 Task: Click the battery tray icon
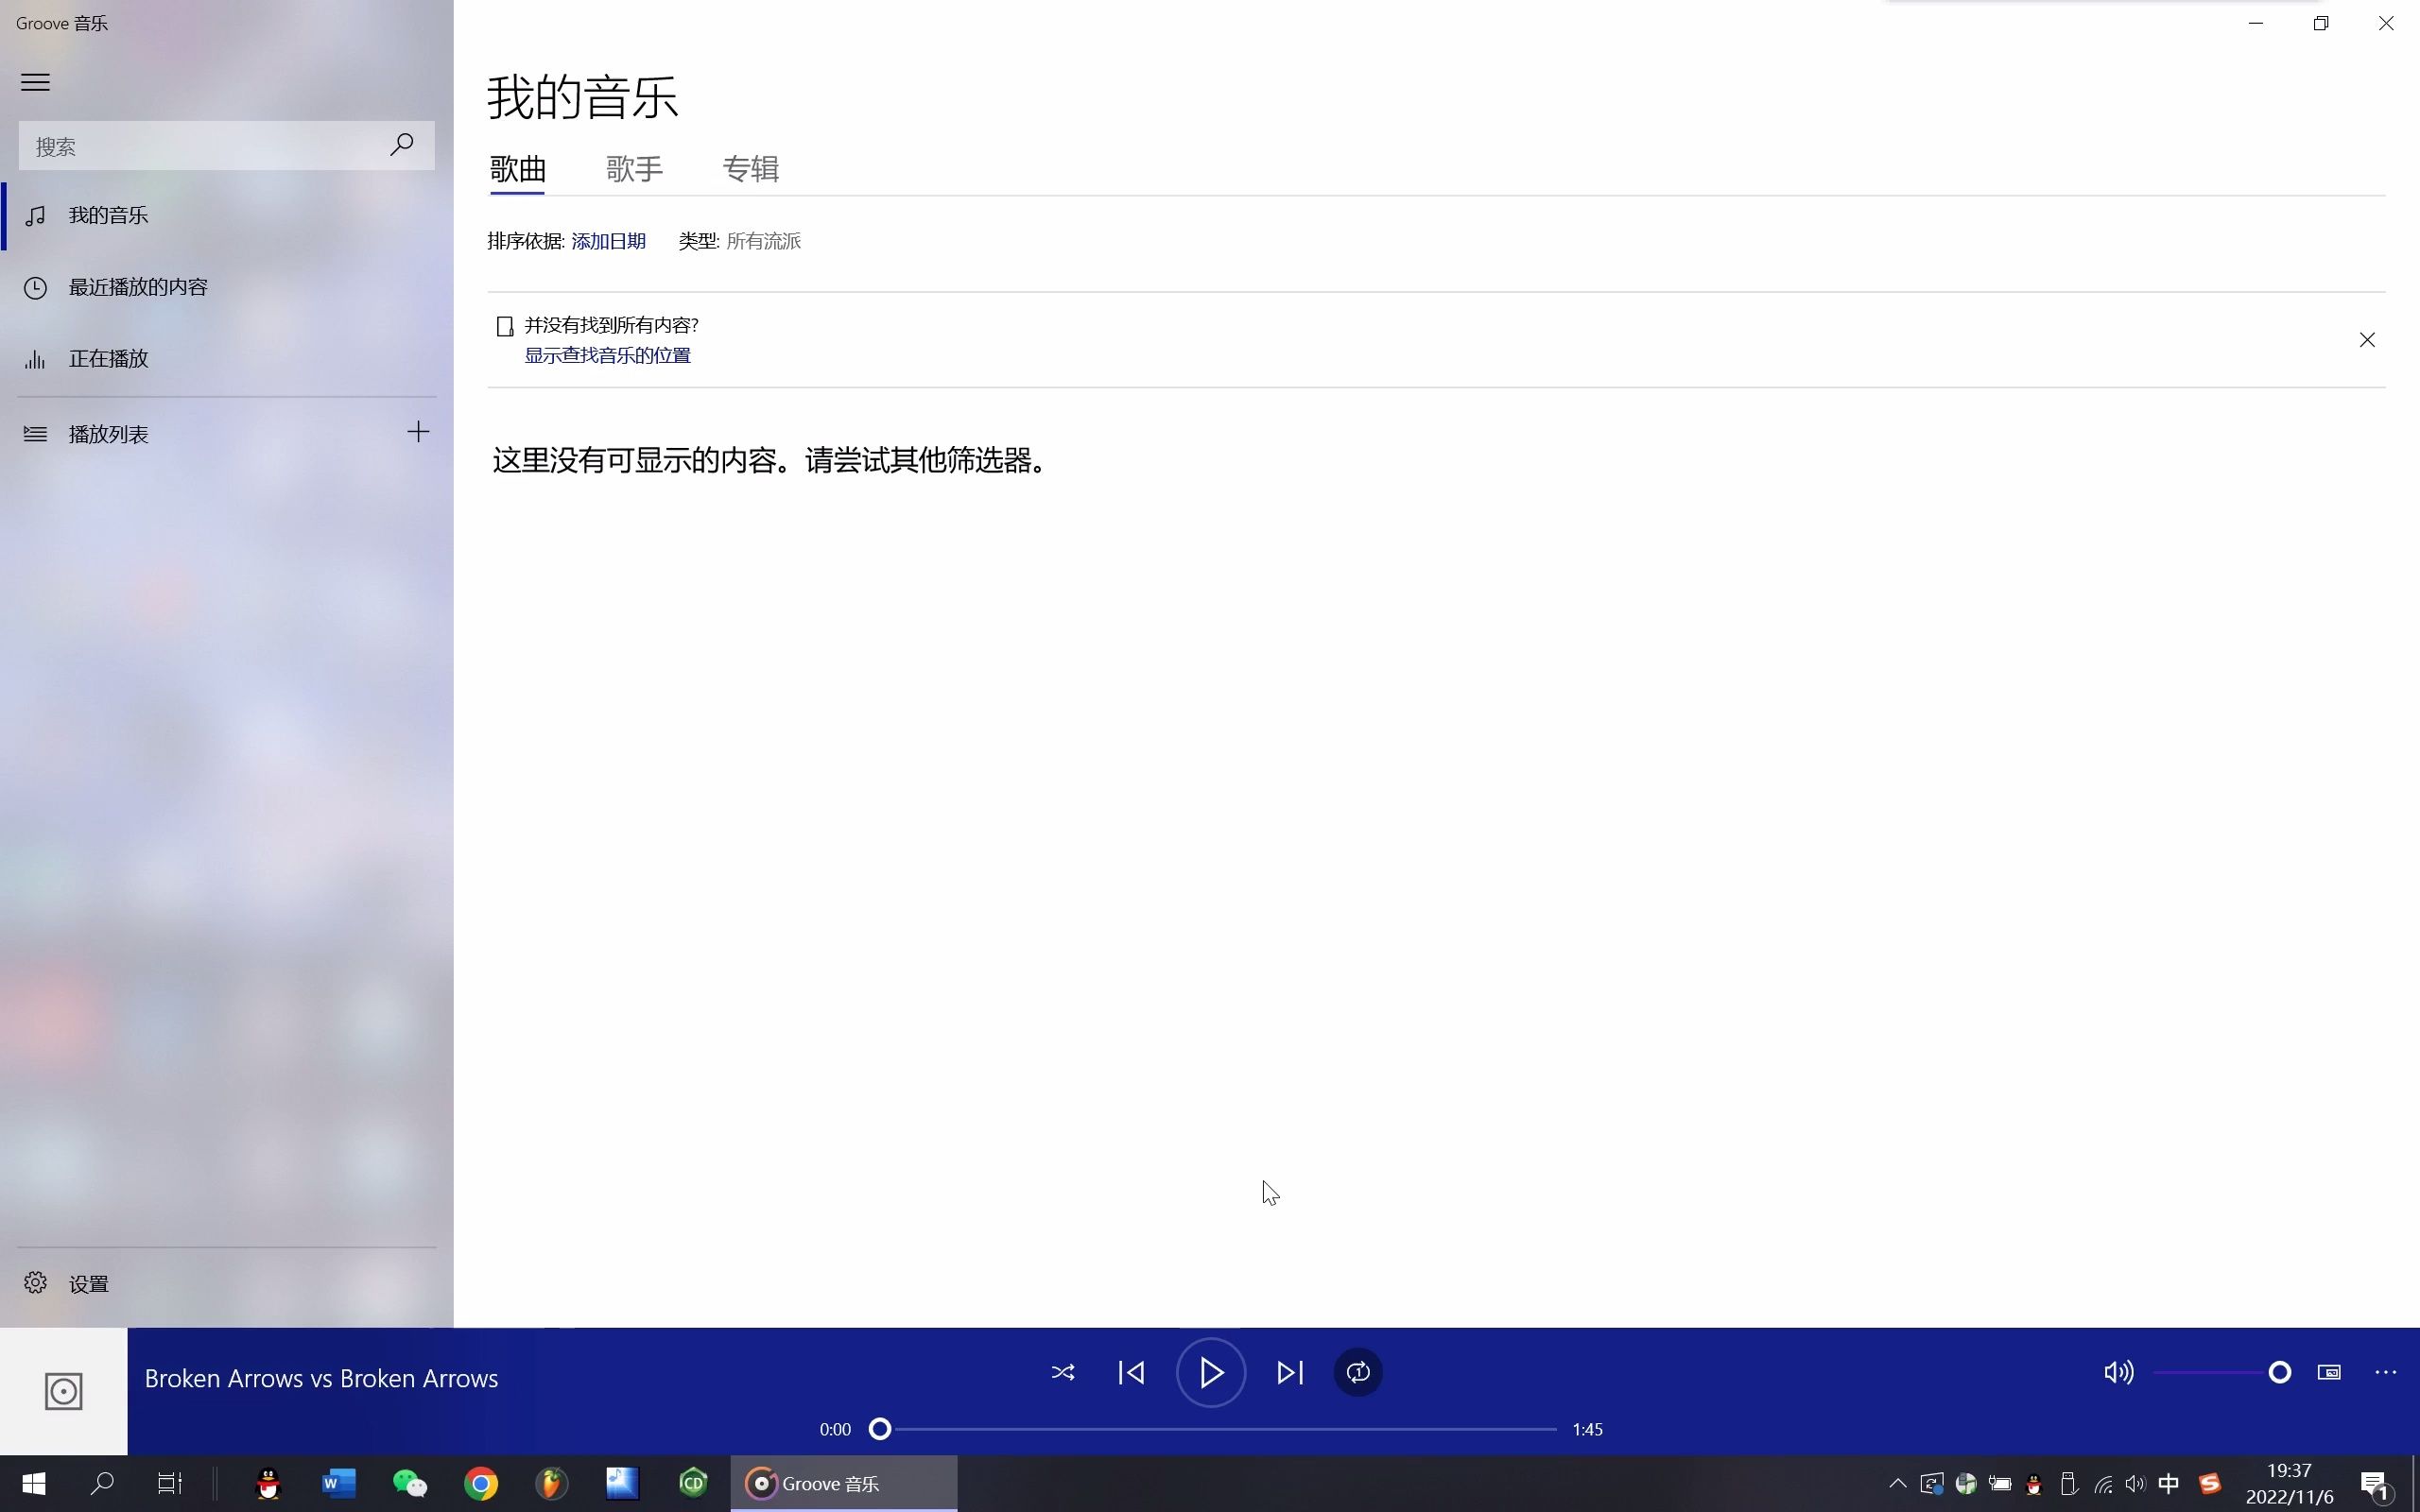2000,1484
